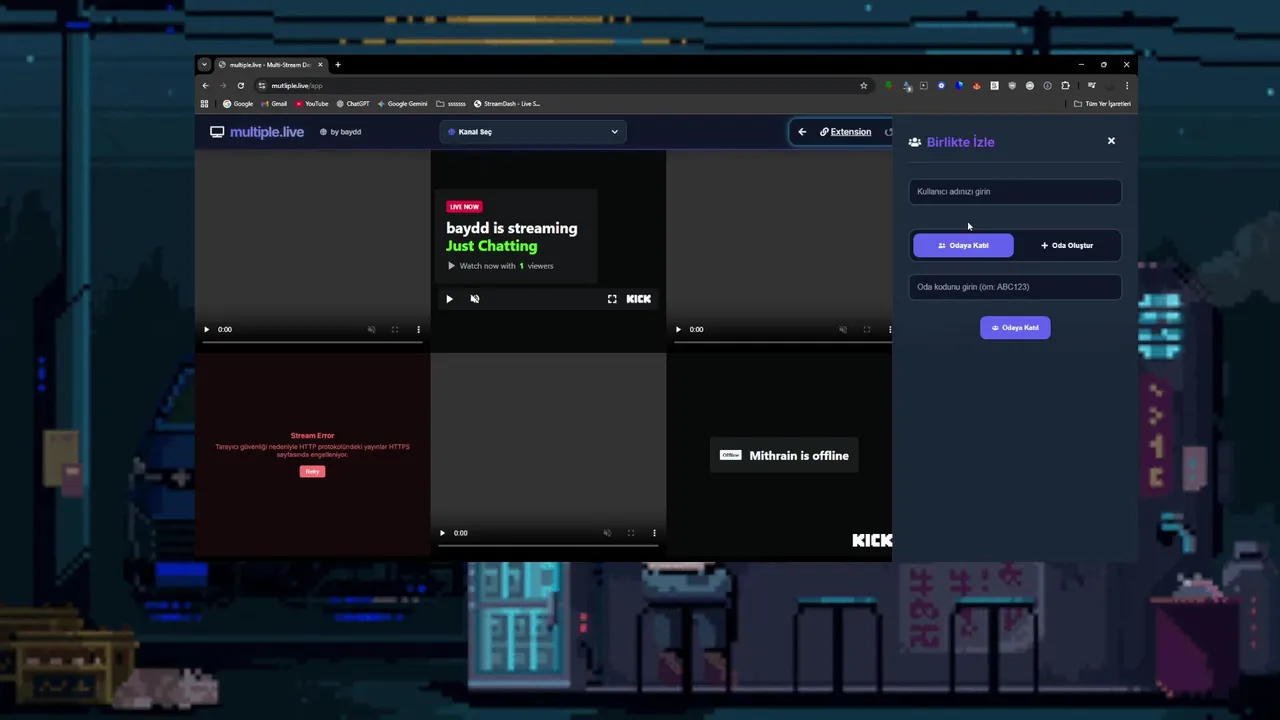Expand the ssssss bookmark folder
This screenshot has height=720, width=1280.
point(451,104)
